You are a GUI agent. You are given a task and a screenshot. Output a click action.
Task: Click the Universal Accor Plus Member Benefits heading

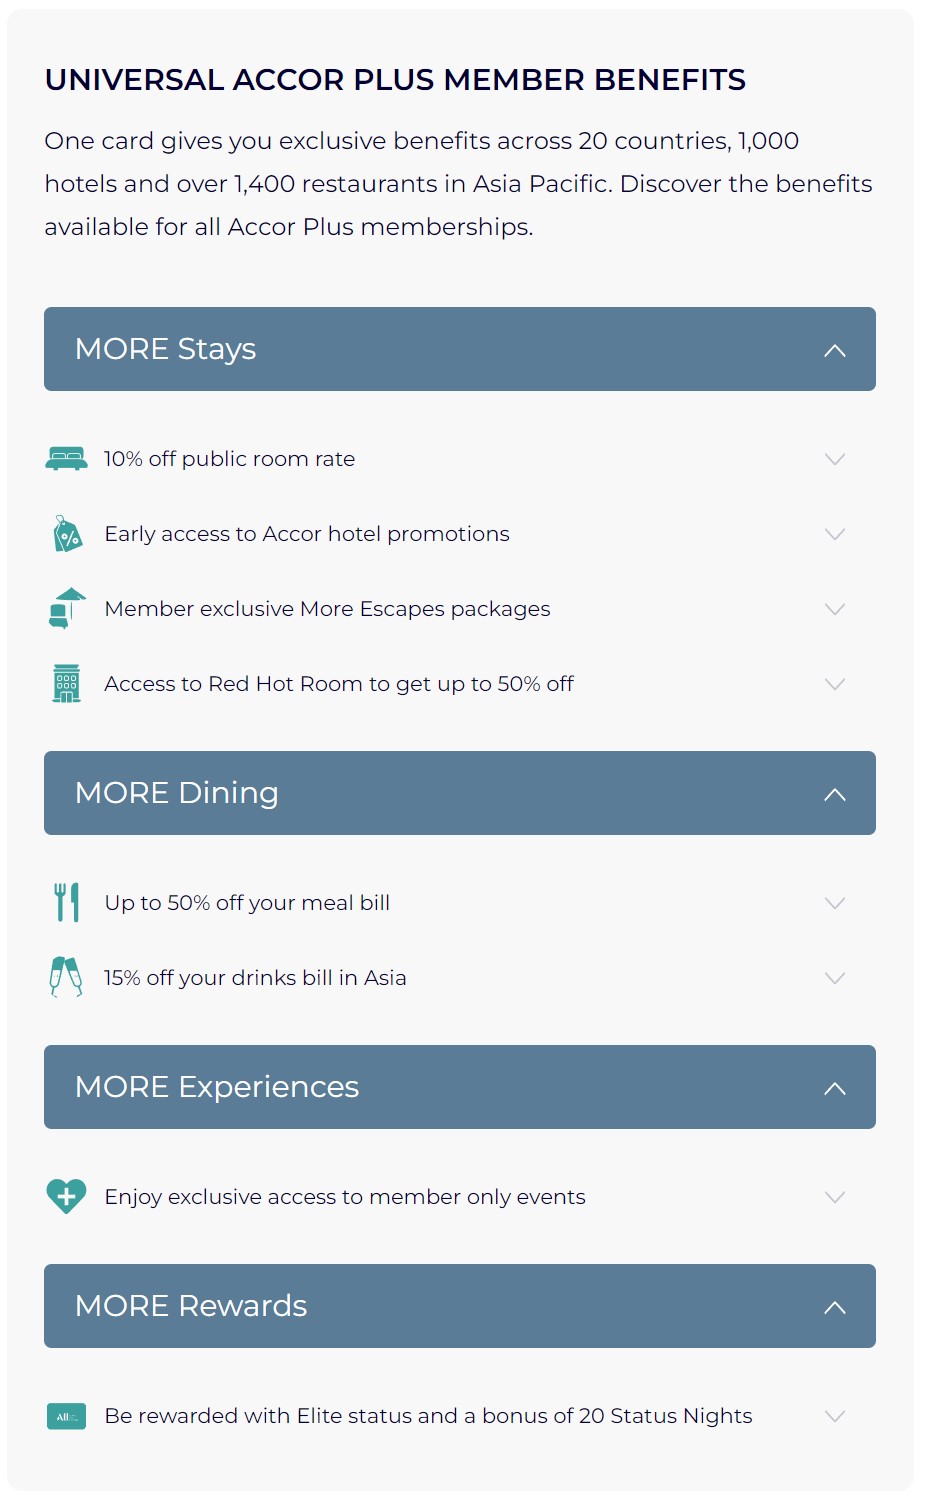(x=394, y=80)
